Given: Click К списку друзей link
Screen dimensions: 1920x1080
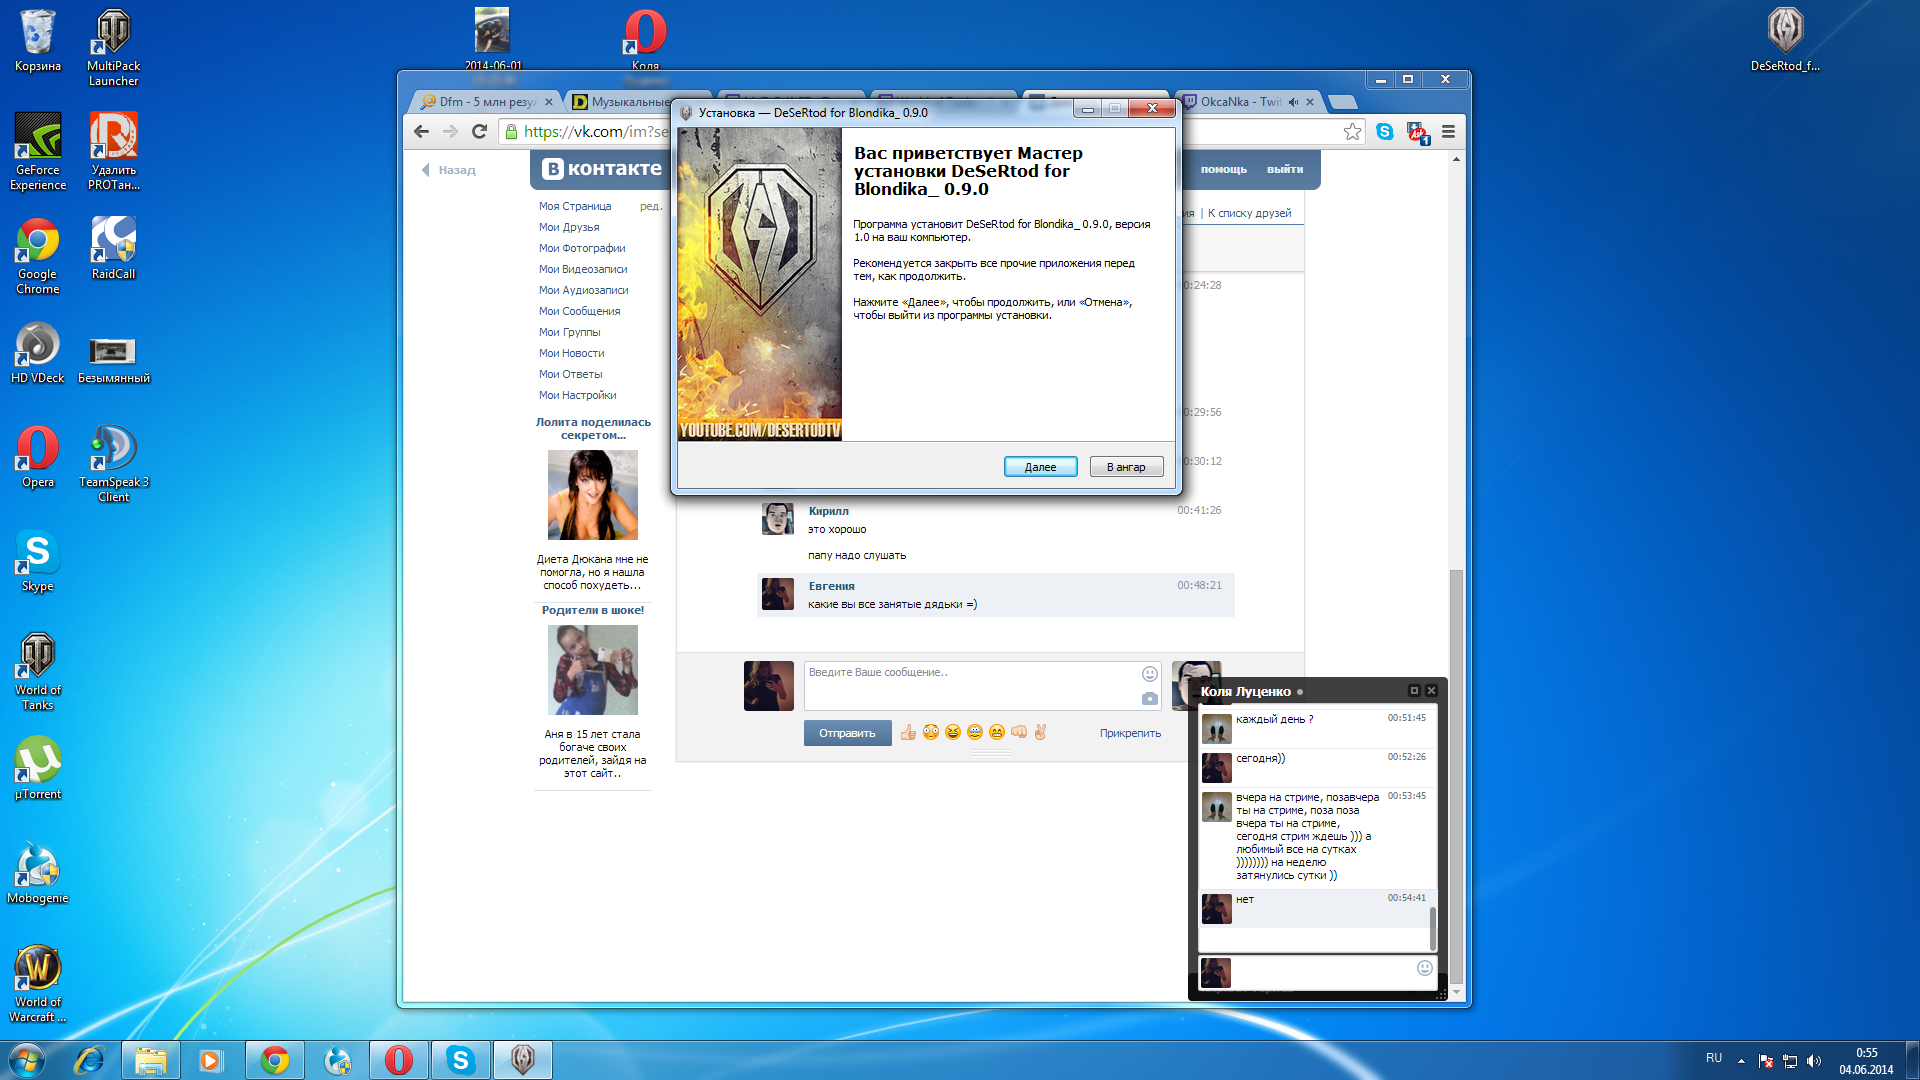Looking at the screenshot, I should pyautogui.click(x=1249, y=213).
